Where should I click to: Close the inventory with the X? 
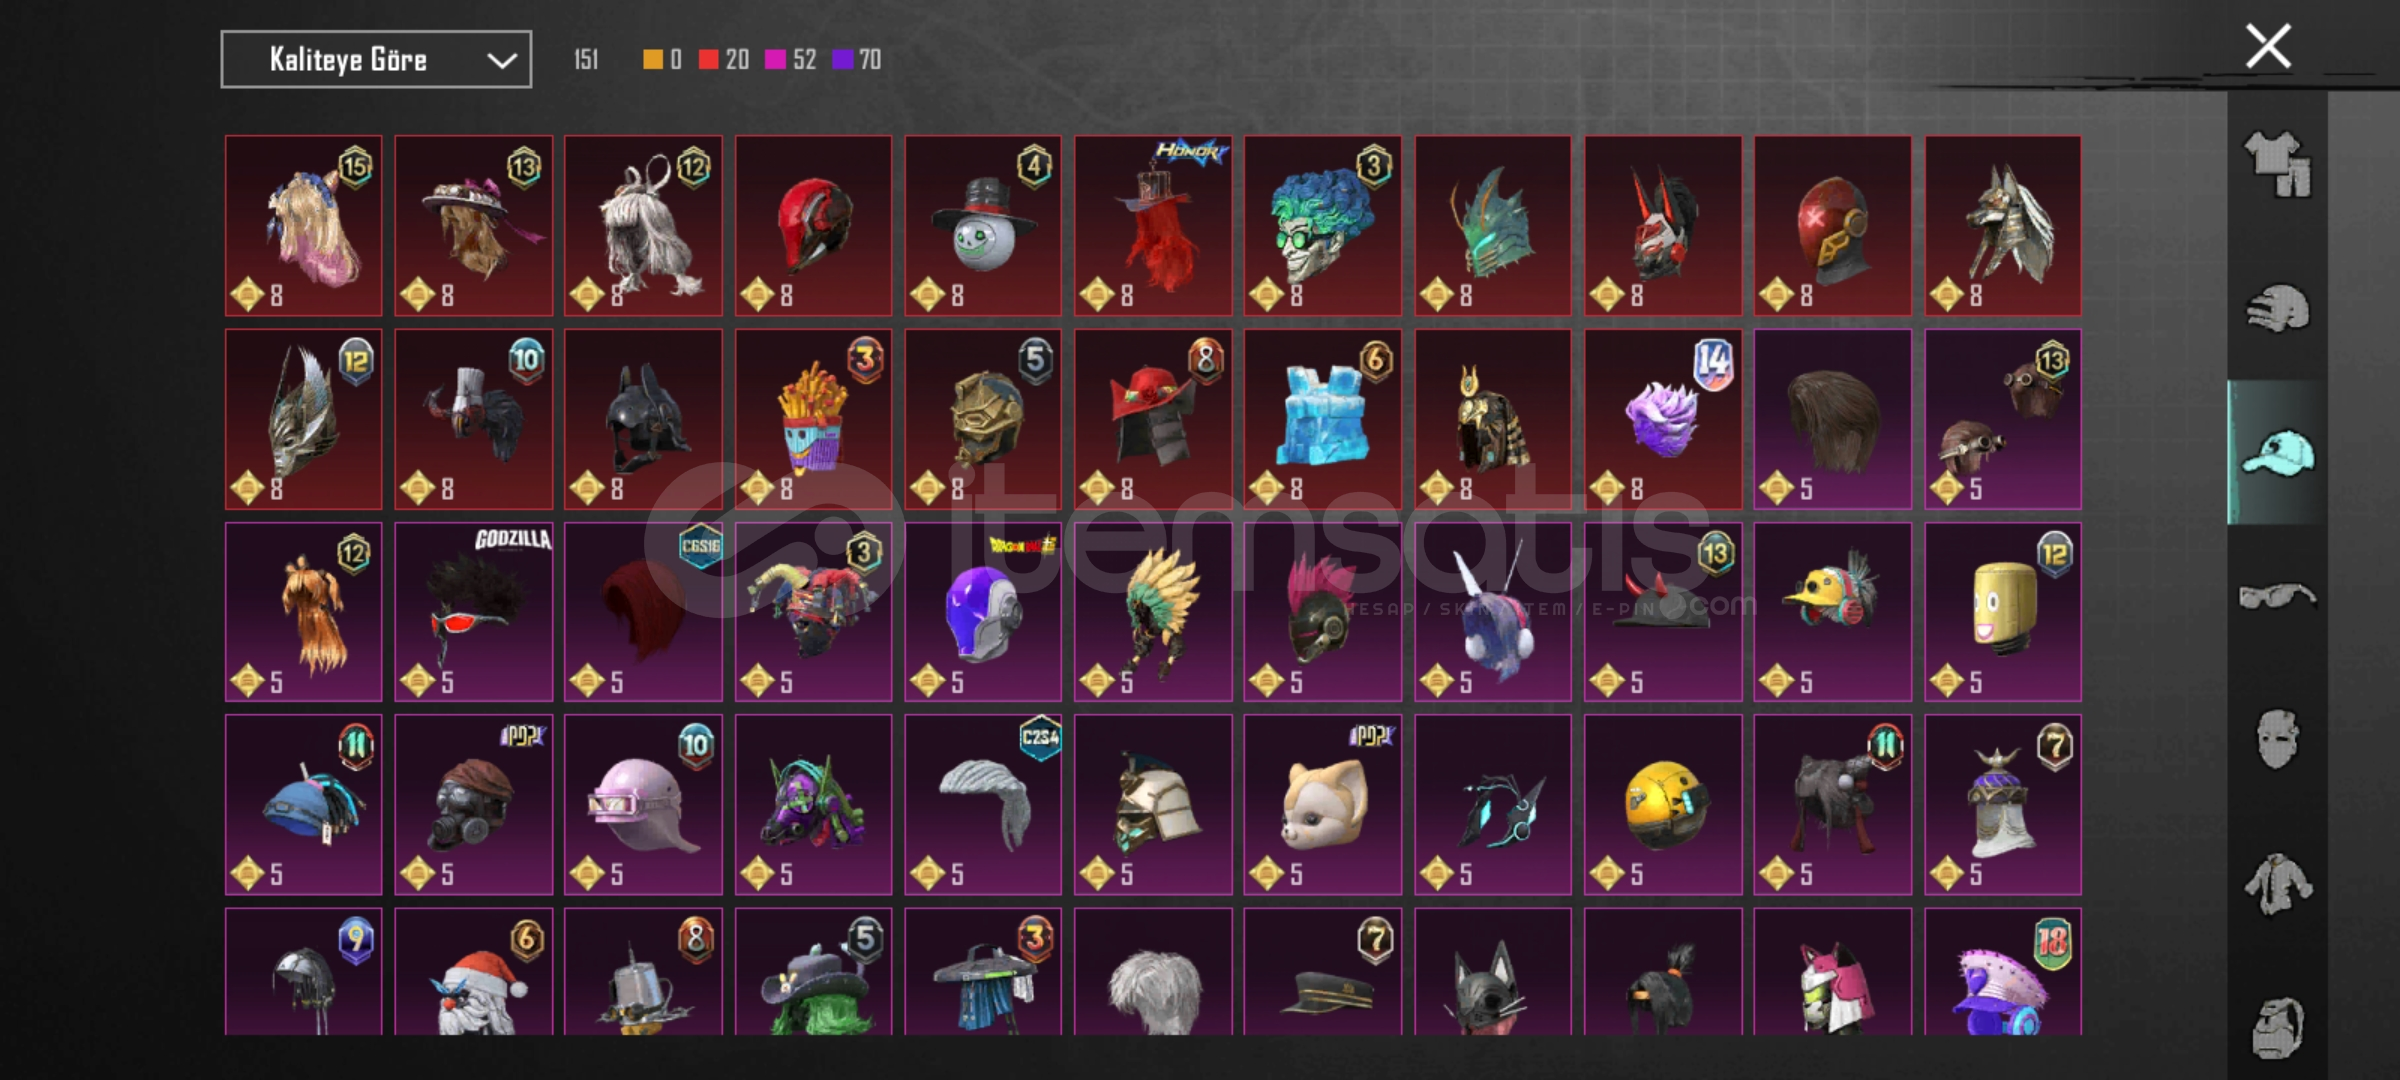[2268, 46]
